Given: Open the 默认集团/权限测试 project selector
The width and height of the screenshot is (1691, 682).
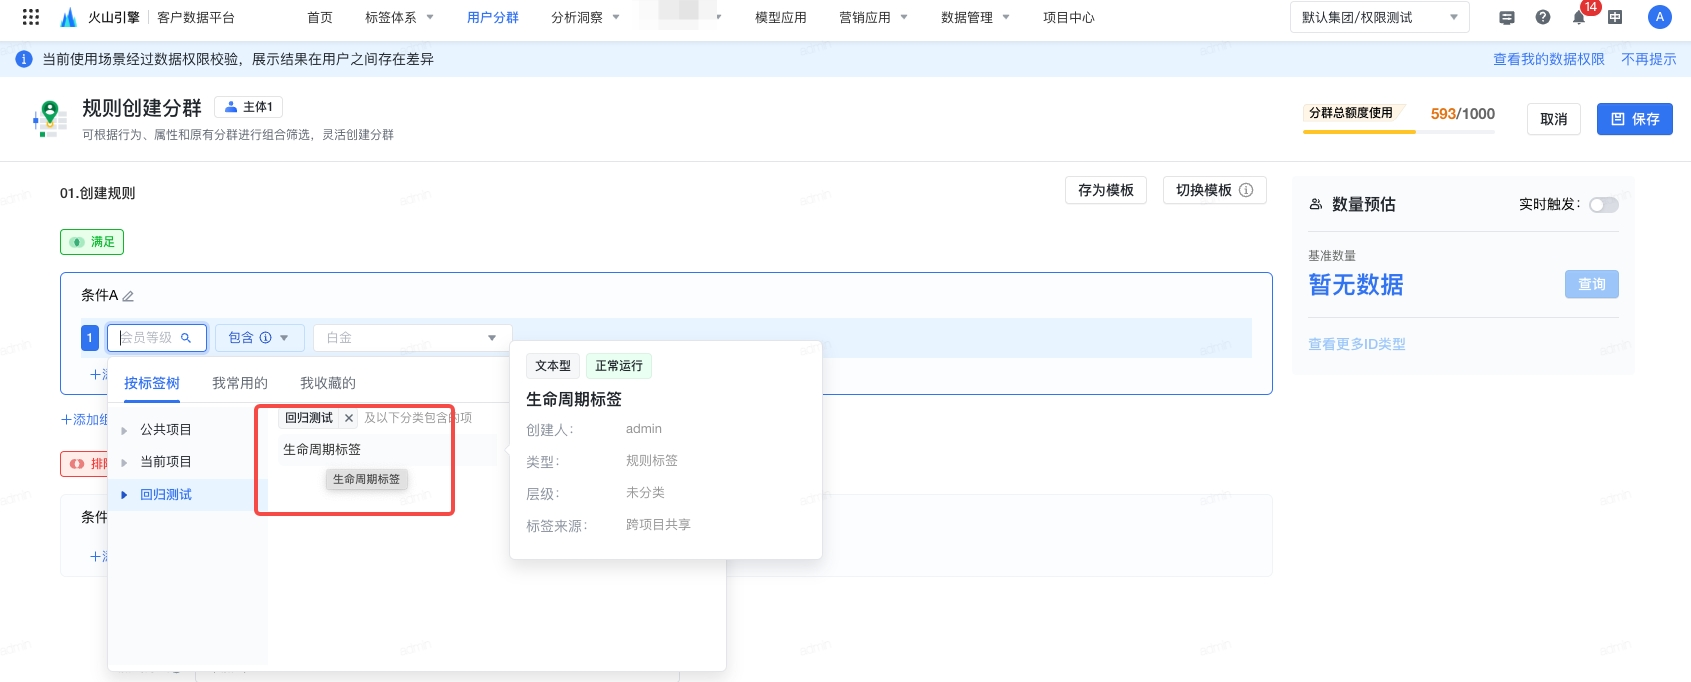Looking at the screenshot, I should 1379,17.
